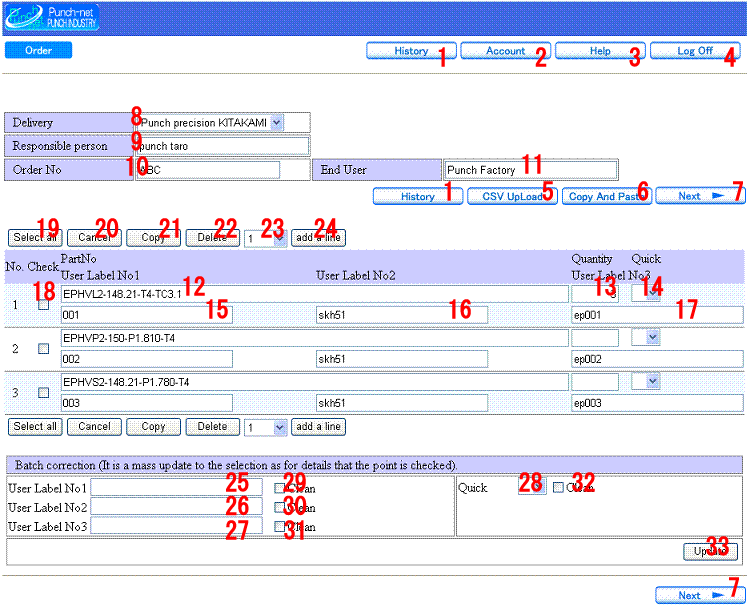
Task: Click the 001 user label field
Action: pos(146,315)
